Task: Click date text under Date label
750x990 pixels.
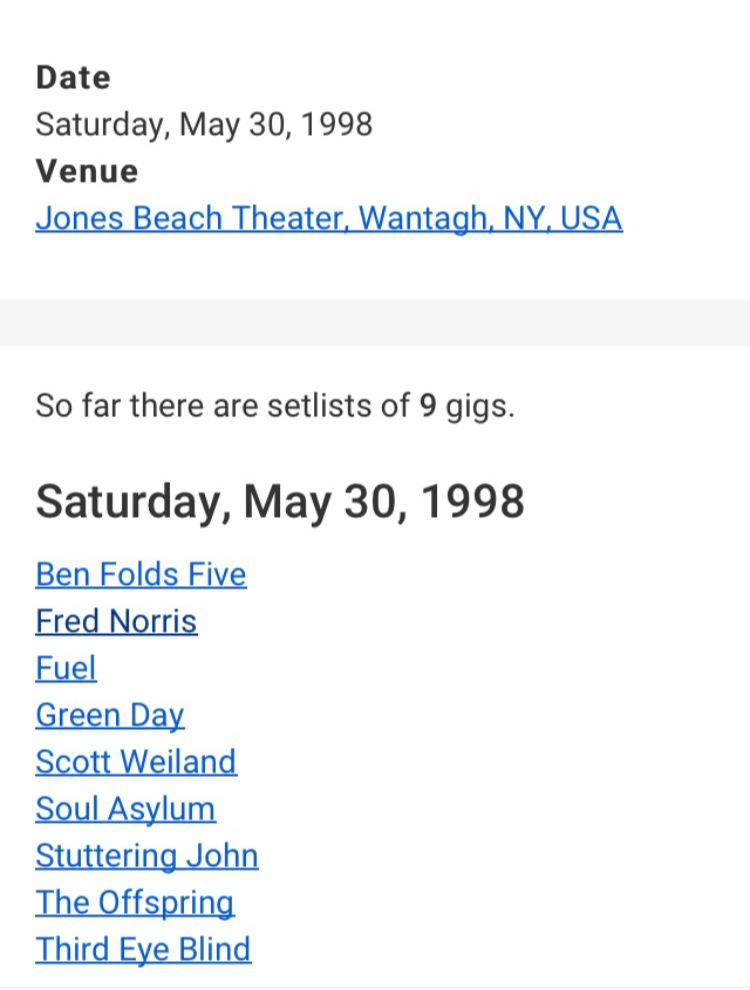Action: 204,125
